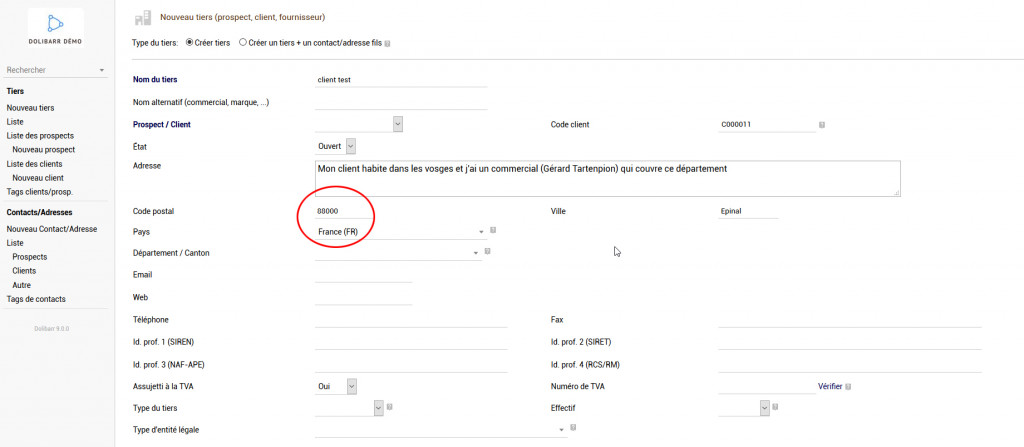Screen dimensions: 1024x447
Task: Click the info icon beside the Pays field
Action: click(494, 231)
